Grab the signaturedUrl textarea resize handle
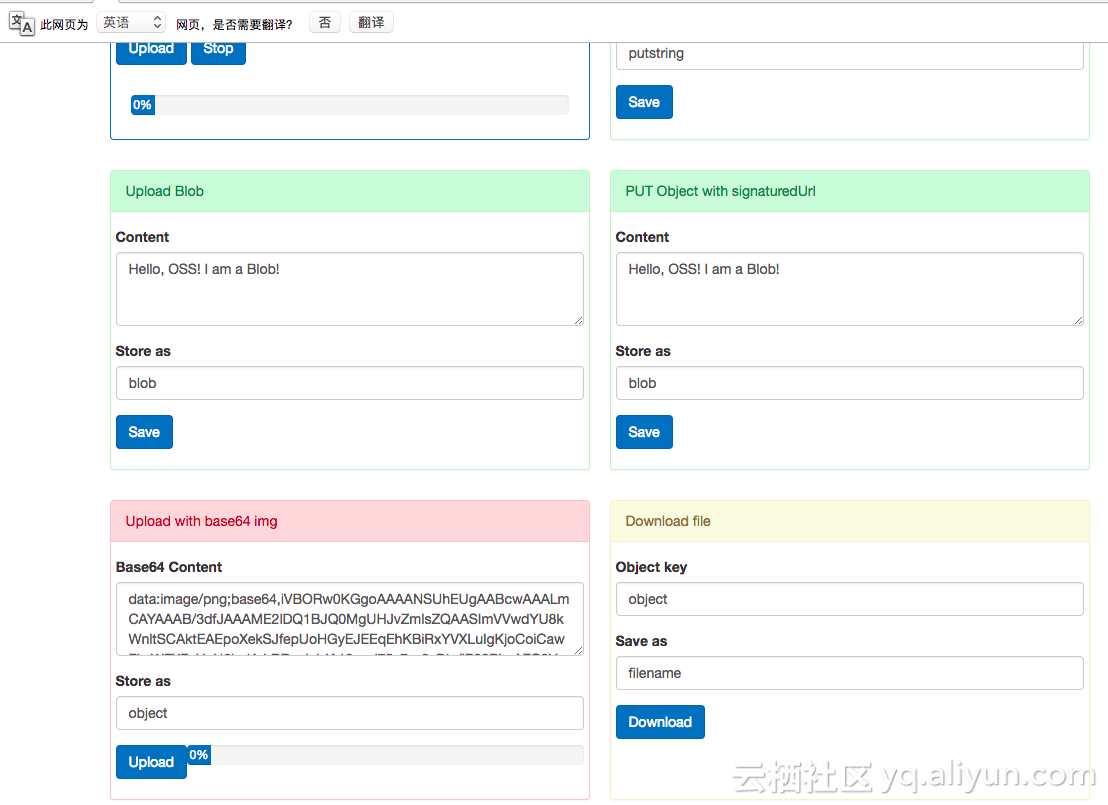Image resolution: width=1108 pixels, height=805 pixels. [x=1078, y=320]
